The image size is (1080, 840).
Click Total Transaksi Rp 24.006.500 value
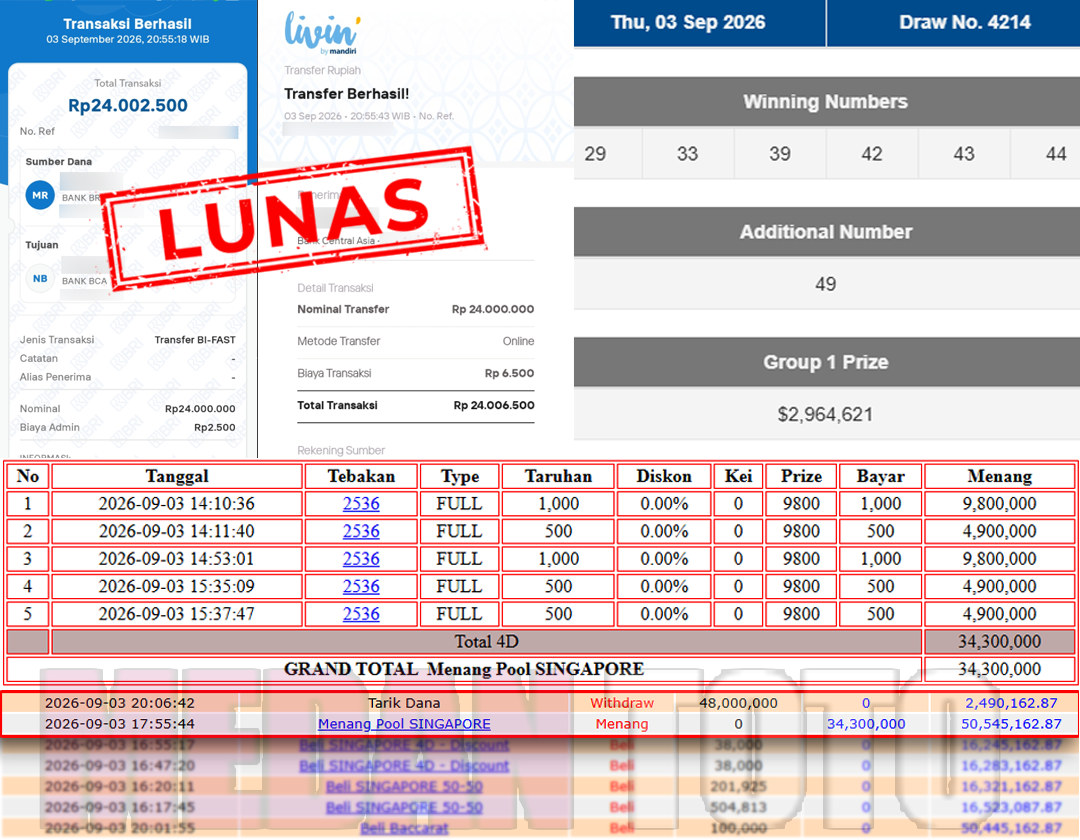pos(494,405)
